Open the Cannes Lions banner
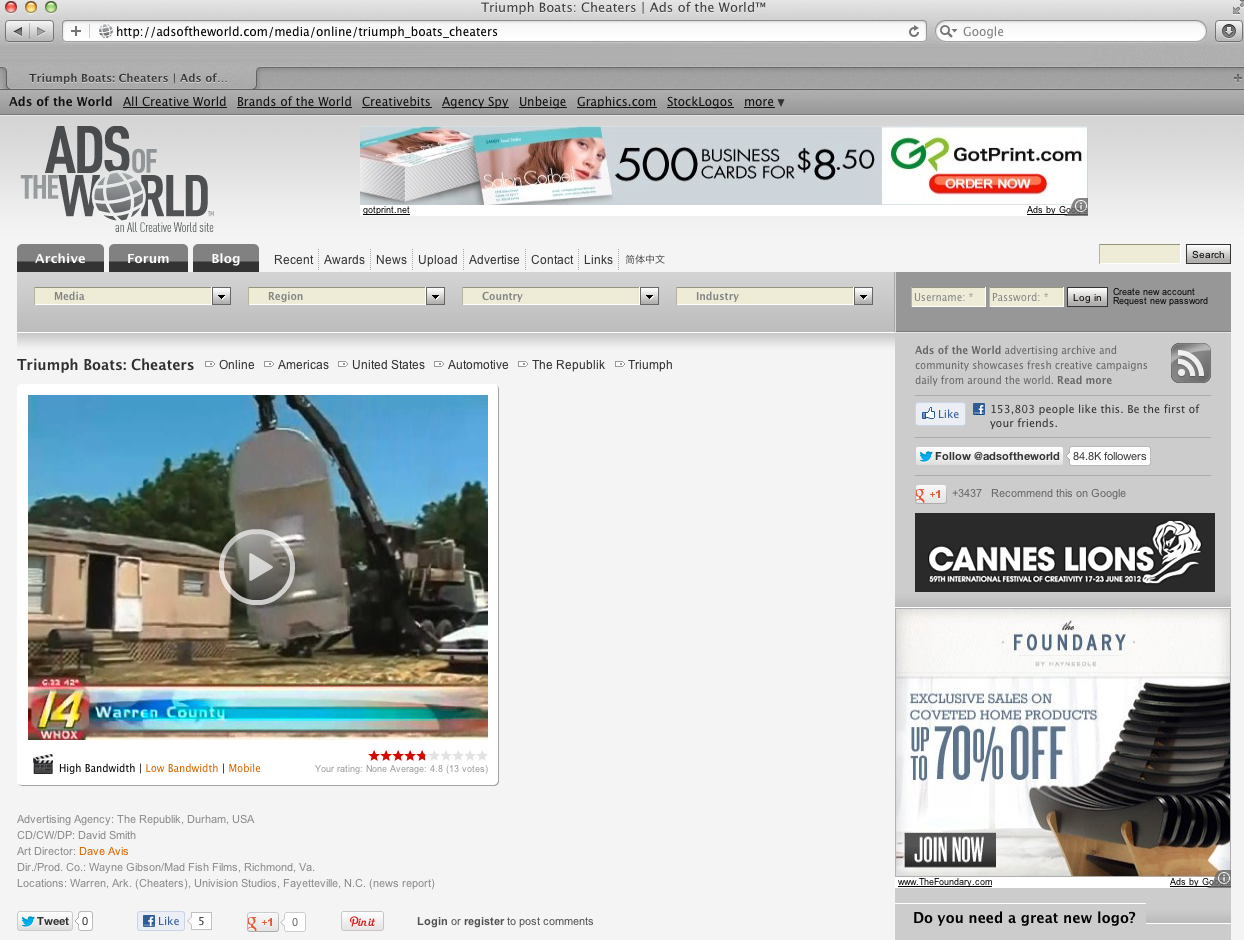This screenshot has width=1244, height=940. [1065, 552]
